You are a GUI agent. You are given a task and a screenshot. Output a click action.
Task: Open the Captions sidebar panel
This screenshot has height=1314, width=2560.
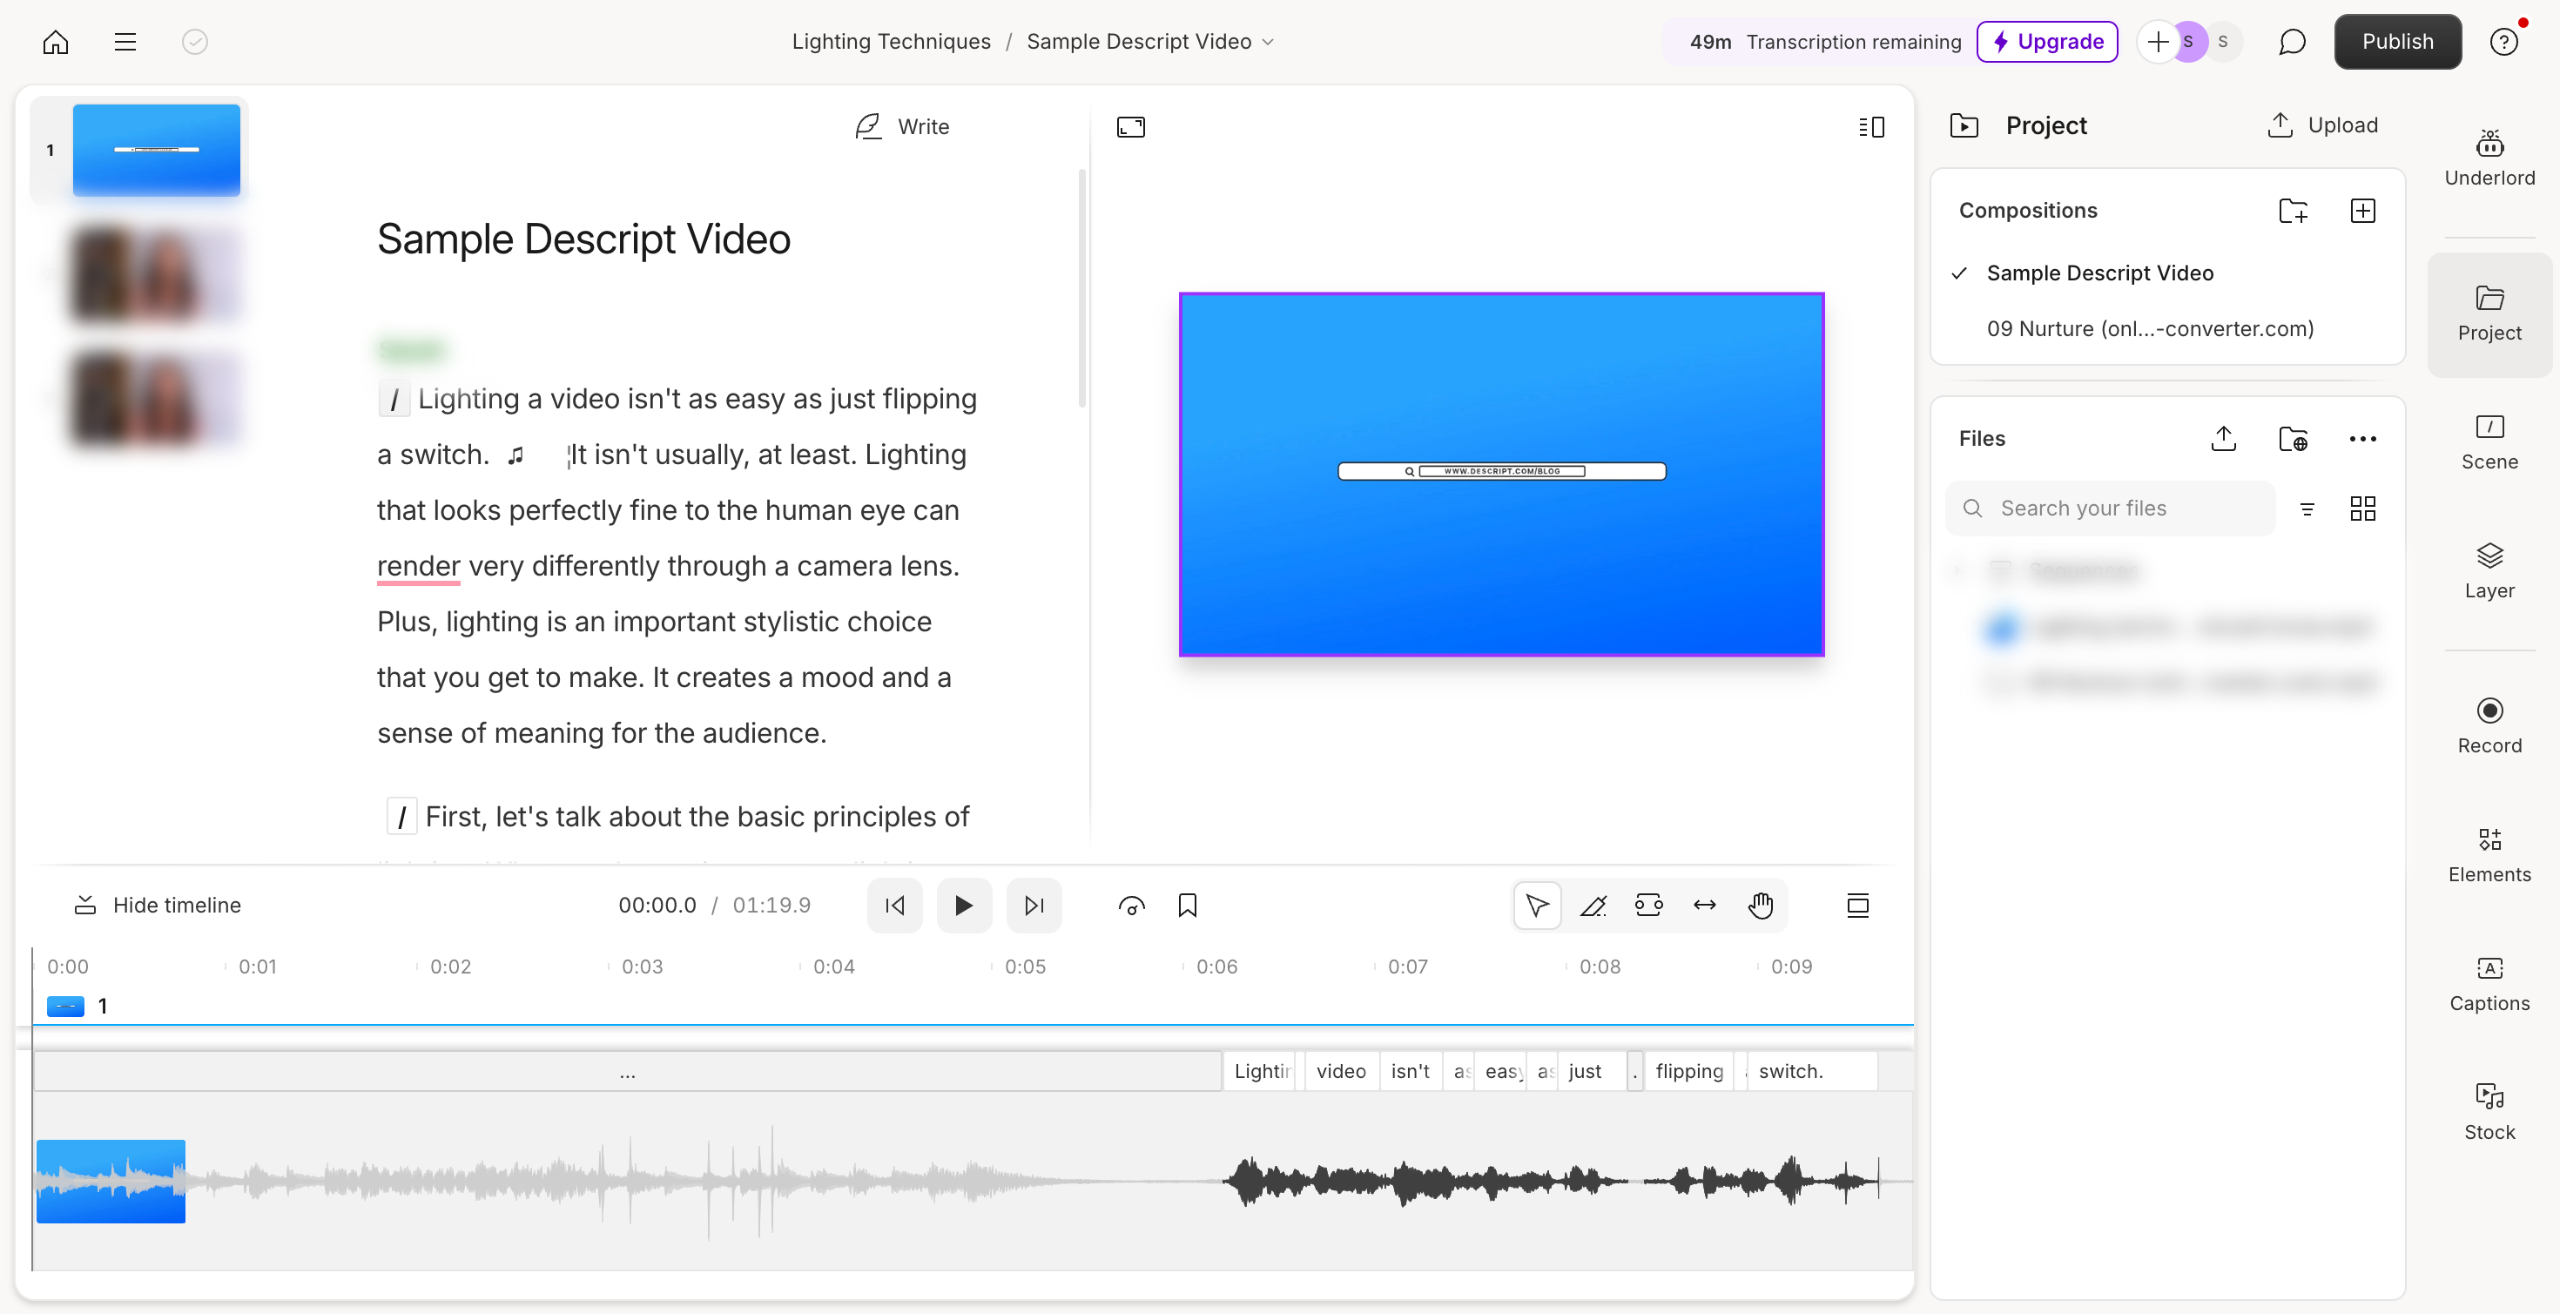[2489, 984]
